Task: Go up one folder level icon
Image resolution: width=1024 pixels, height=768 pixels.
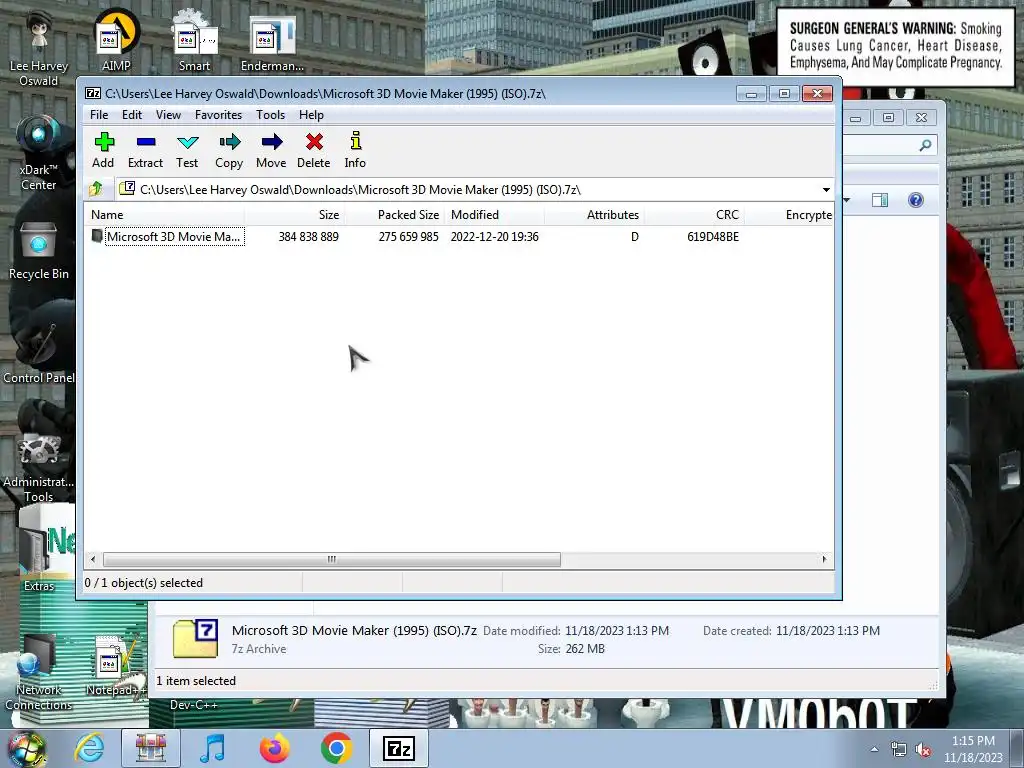Action: coord(96,189)
